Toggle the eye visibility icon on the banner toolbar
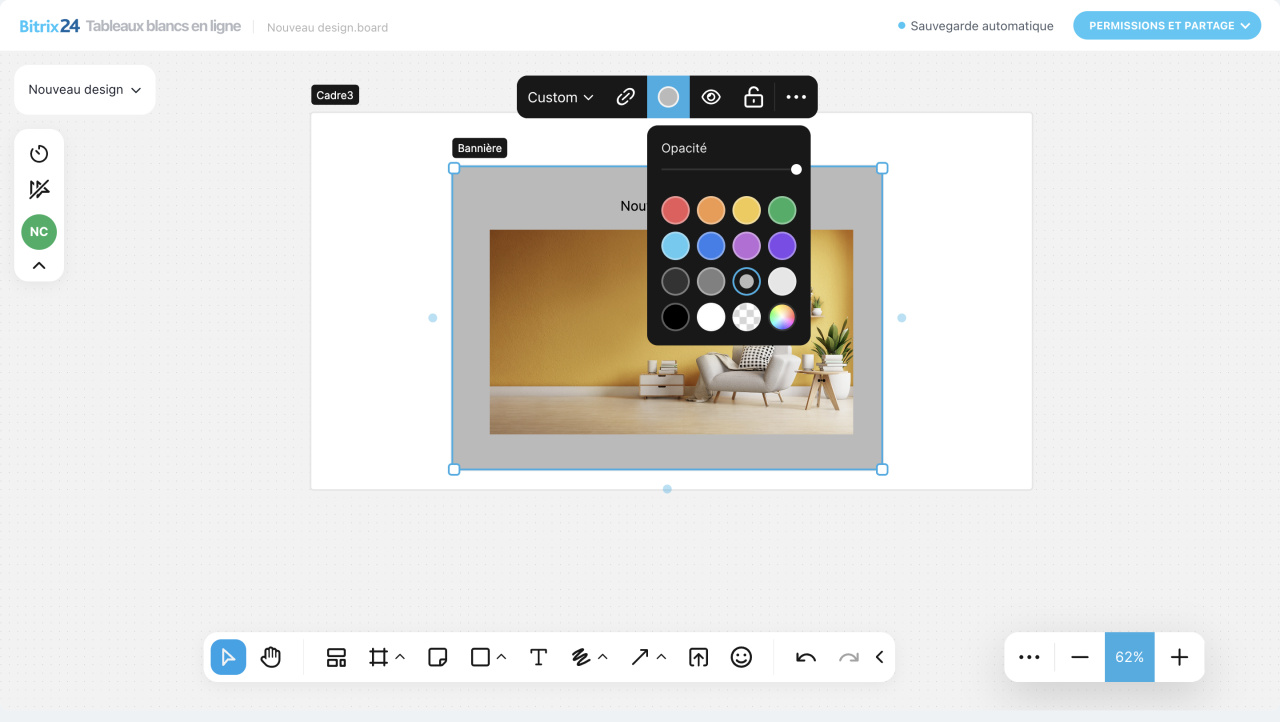1280x722 pixels. point(711,97)
